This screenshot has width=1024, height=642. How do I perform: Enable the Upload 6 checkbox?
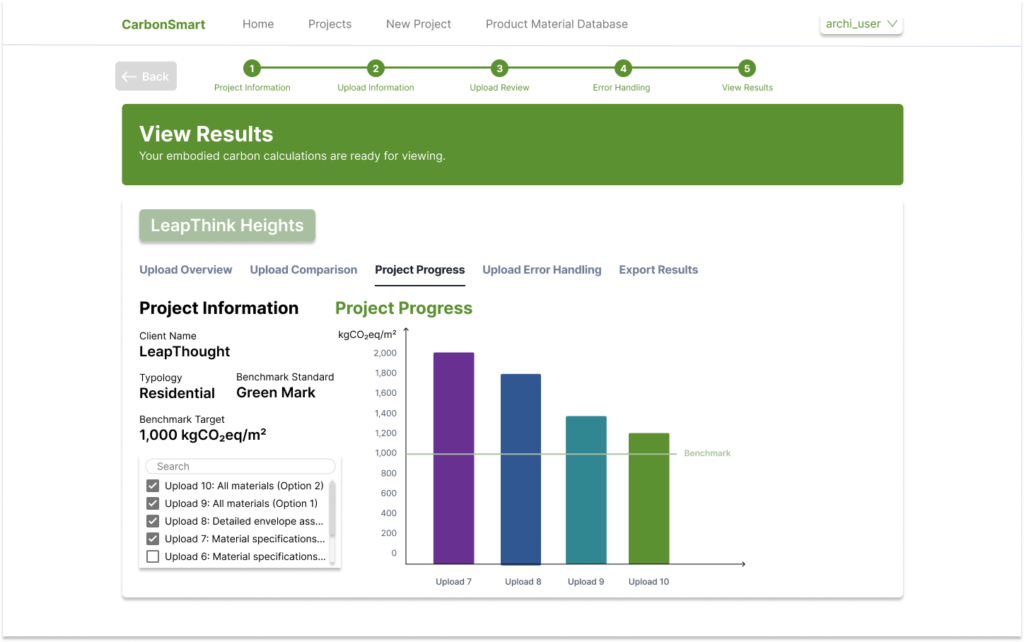point(152,556)
